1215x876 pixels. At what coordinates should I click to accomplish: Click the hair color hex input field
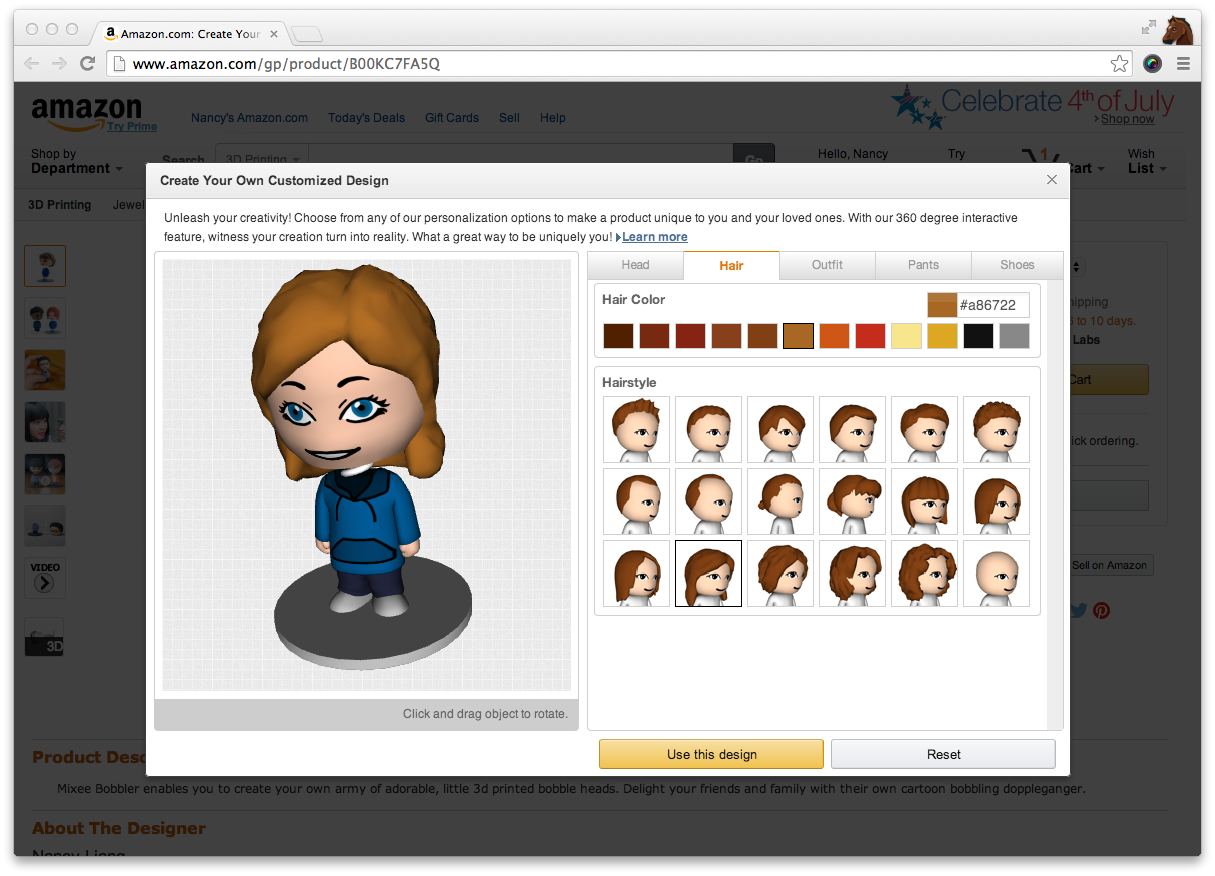tap(992, 305)
